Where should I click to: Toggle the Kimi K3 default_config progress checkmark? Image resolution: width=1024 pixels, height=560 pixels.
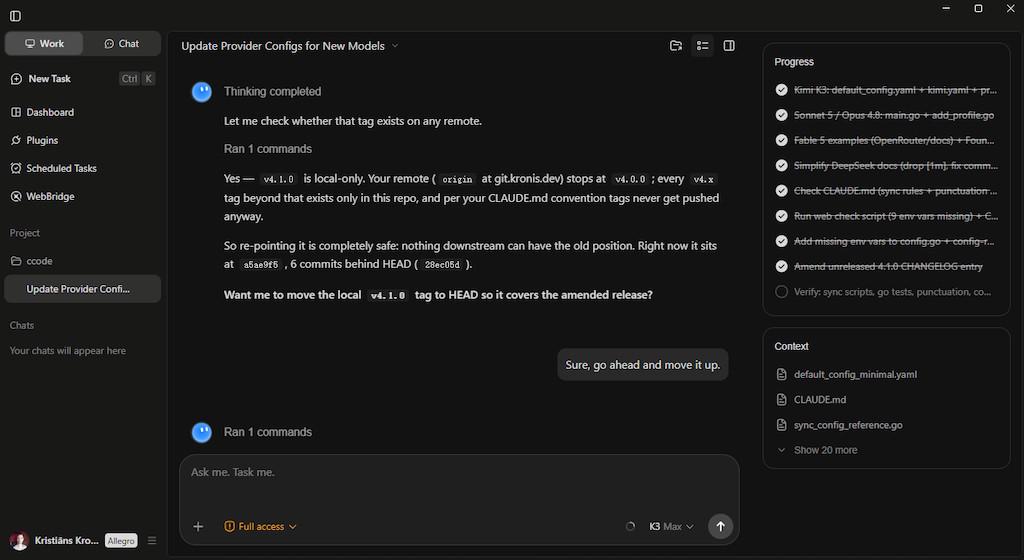click(x=781, y=90)
